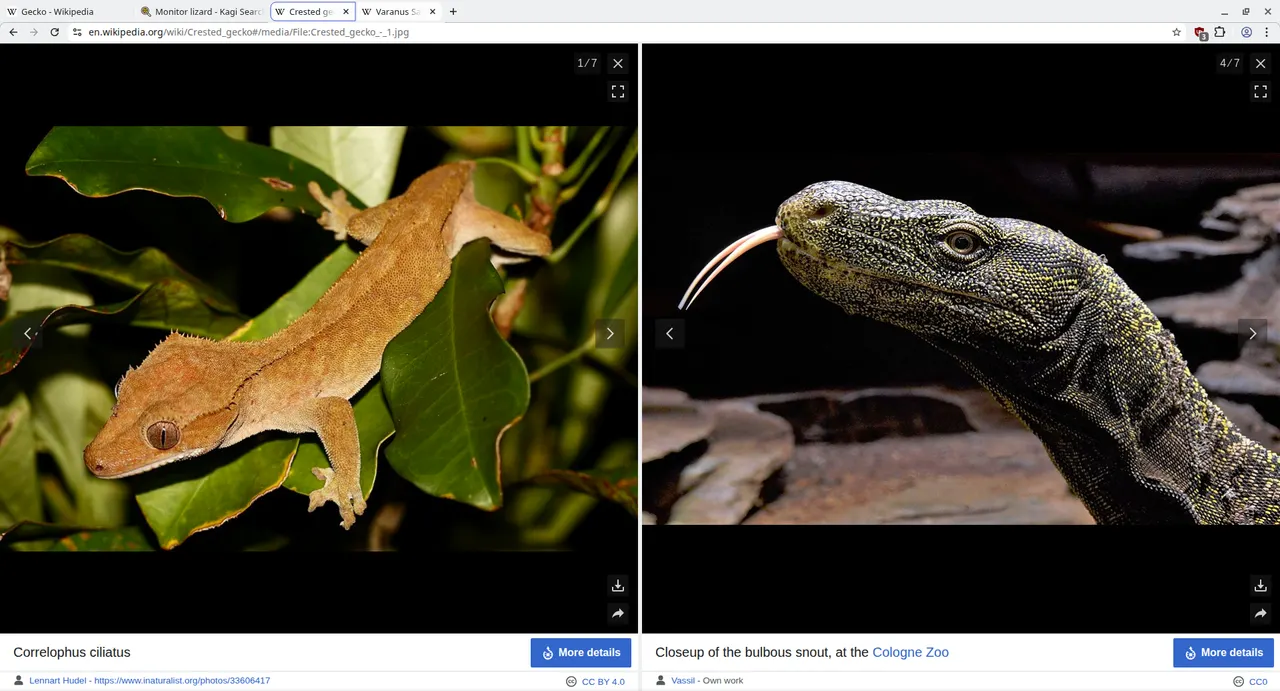The height and width of the screenshot is (691, 1280).
Task: Open the uBlock extension icon
Action: [x=1201, y=32]
